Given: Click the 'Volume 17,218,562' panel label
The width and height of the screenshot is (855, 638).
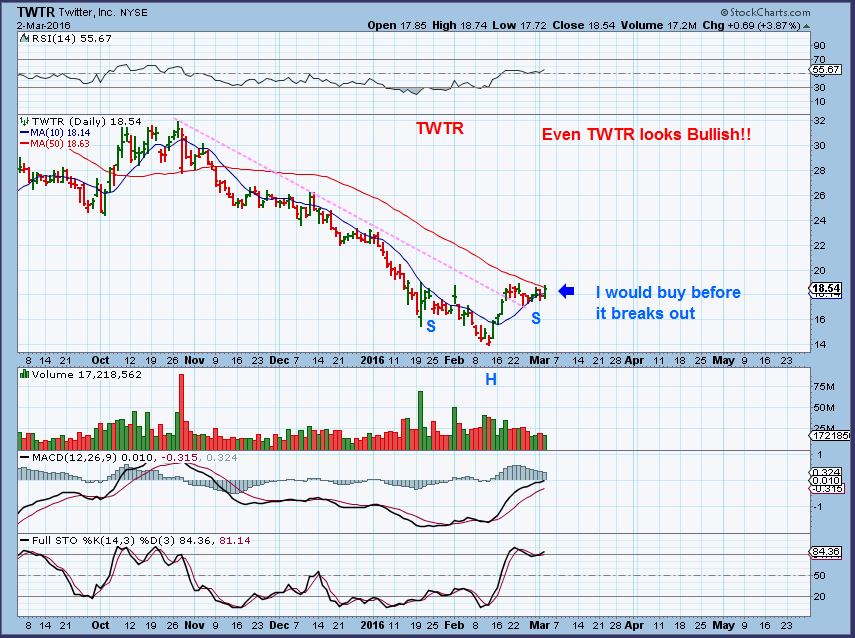Looking at the screenshot, I should click(86, 375).
